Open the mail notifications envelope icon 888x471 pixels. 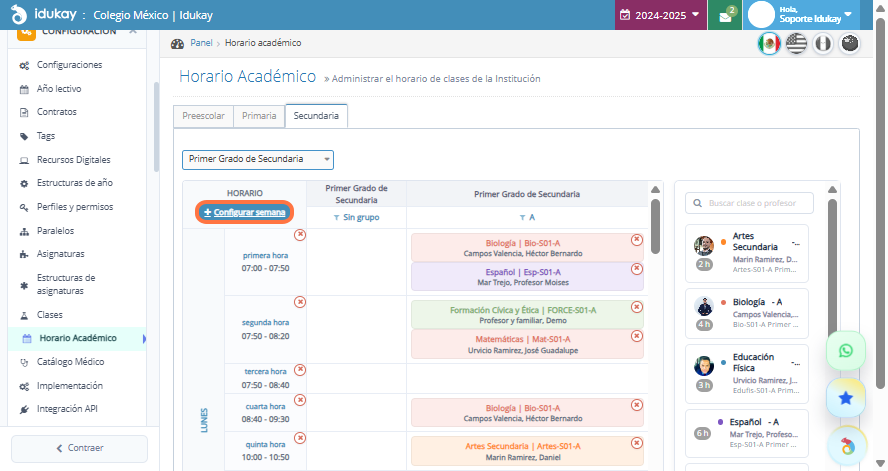pos(725,16)
